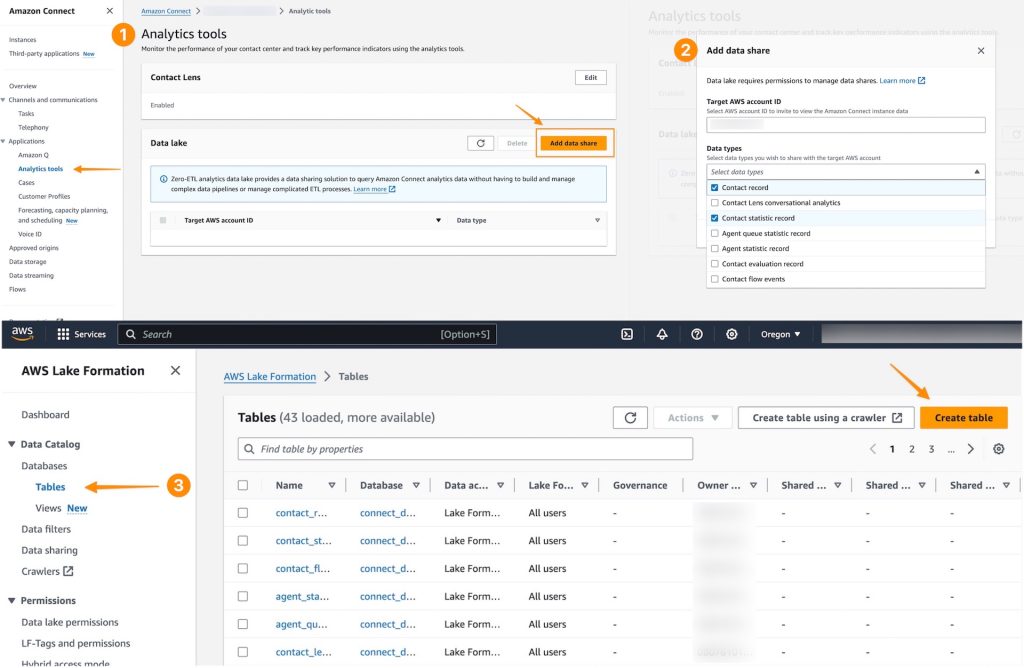The image size is (1024, 668).
Task: Open the help question mark icon
Action: (x=697, y=334)
